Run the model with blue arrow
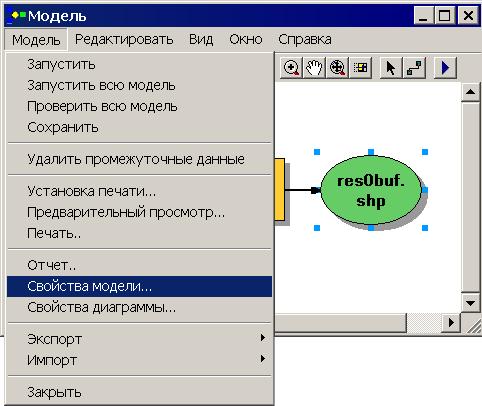This screenshot has width=482, height=406. (x=445, y=68)
